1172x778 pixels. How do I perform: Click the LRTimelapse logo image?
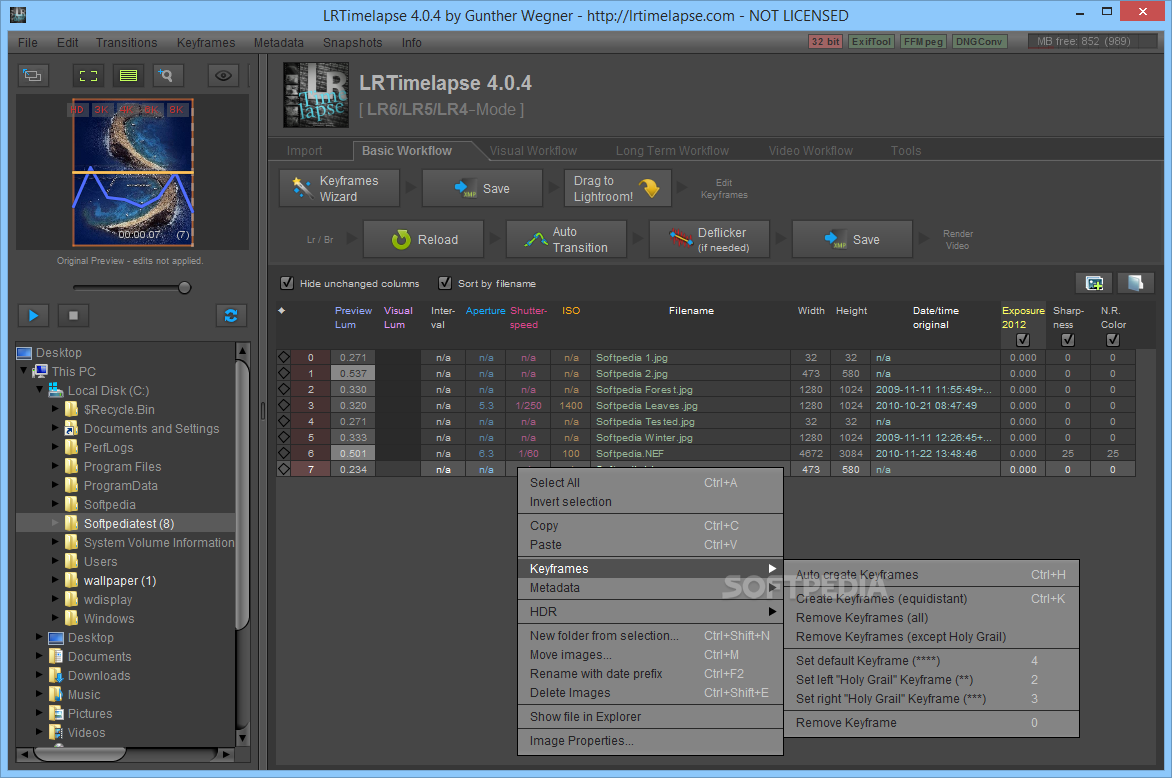tap(316, 95)
